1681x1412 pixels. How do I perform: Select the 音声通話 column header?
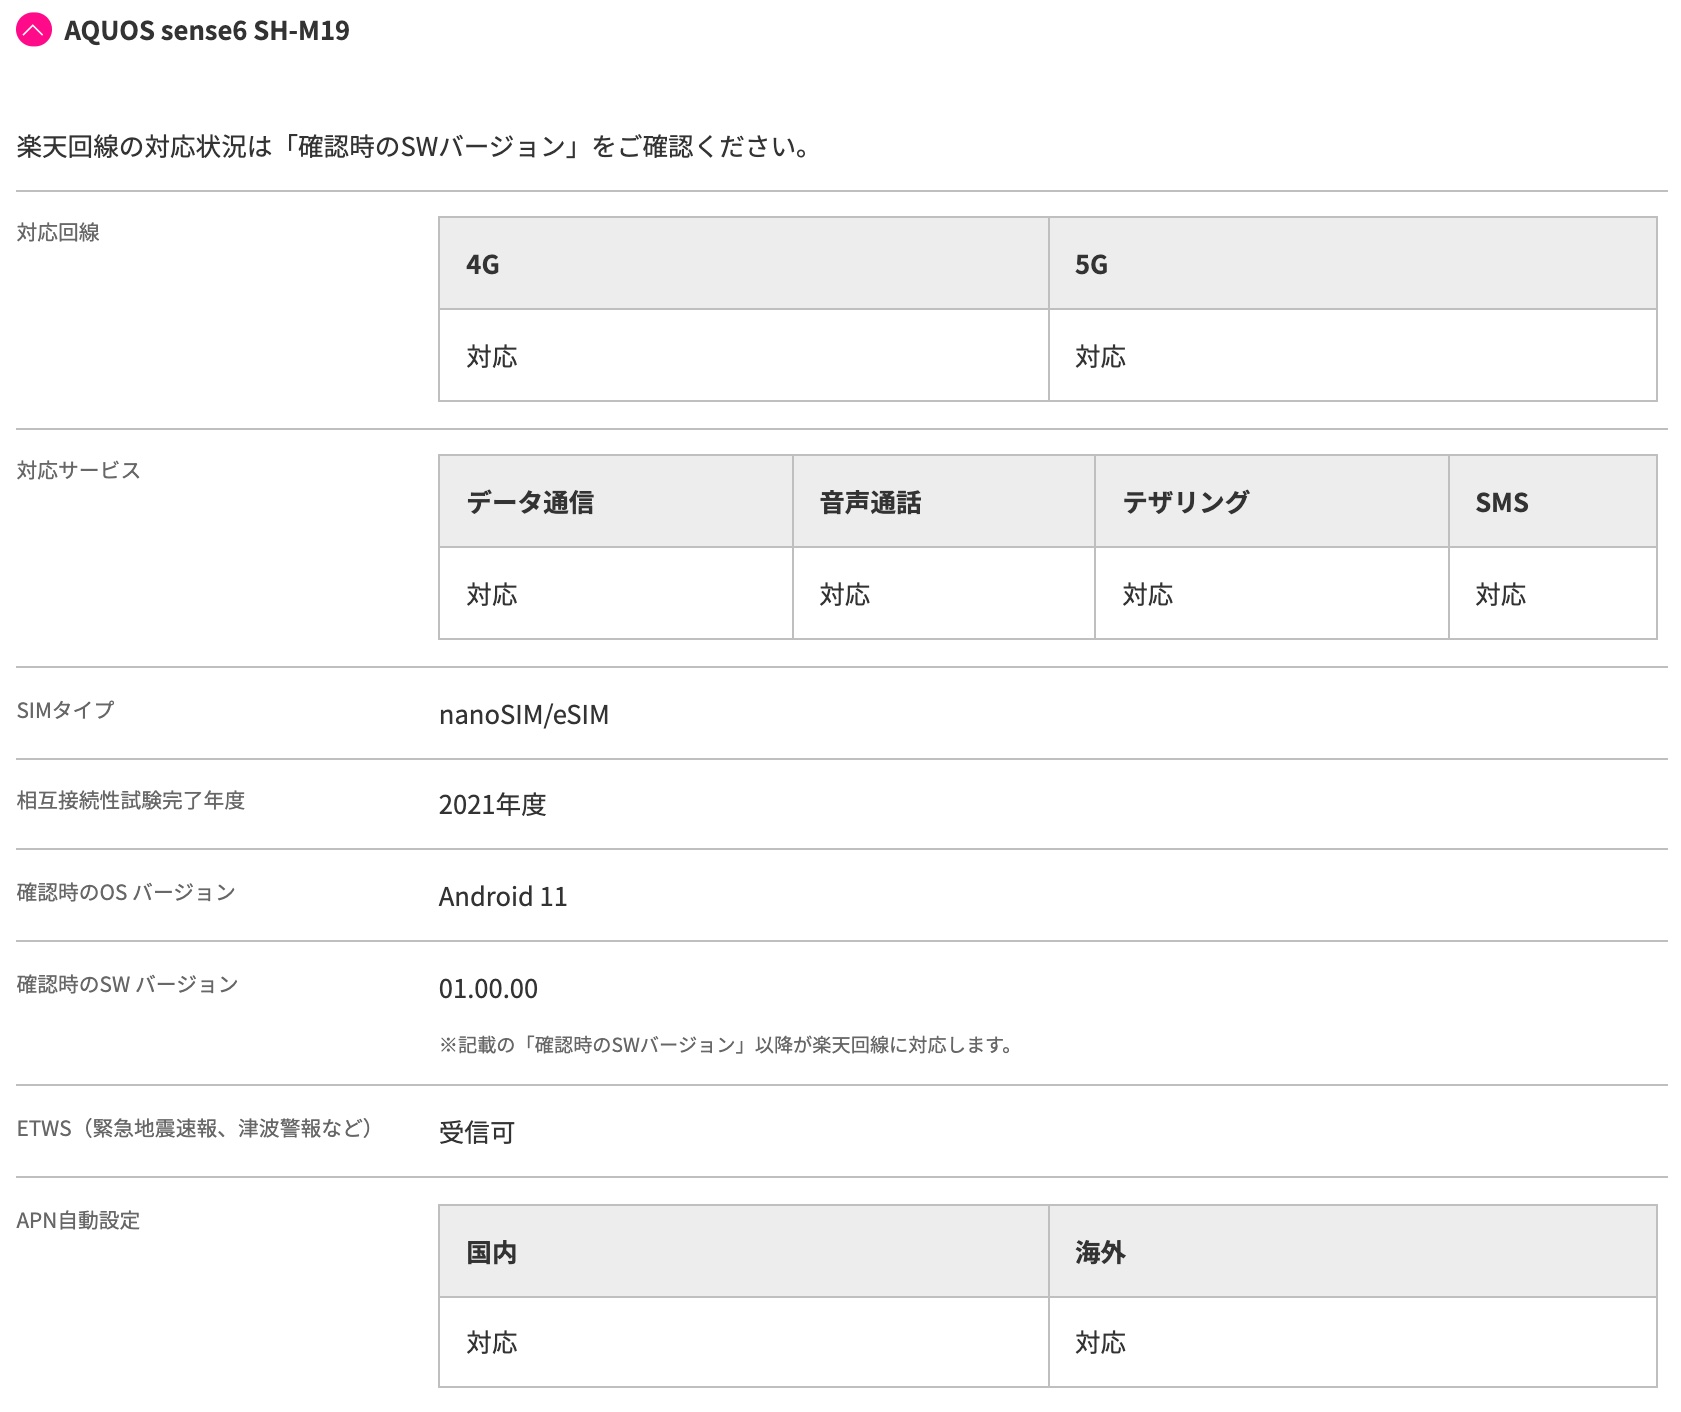[x=944, y=502]
